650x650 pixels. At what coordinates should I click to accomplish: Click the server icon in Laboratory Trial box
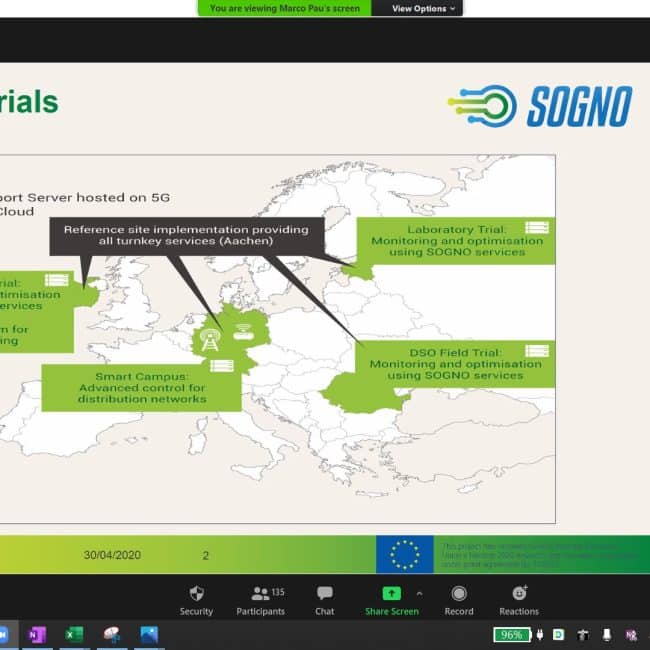pos(537,228)
